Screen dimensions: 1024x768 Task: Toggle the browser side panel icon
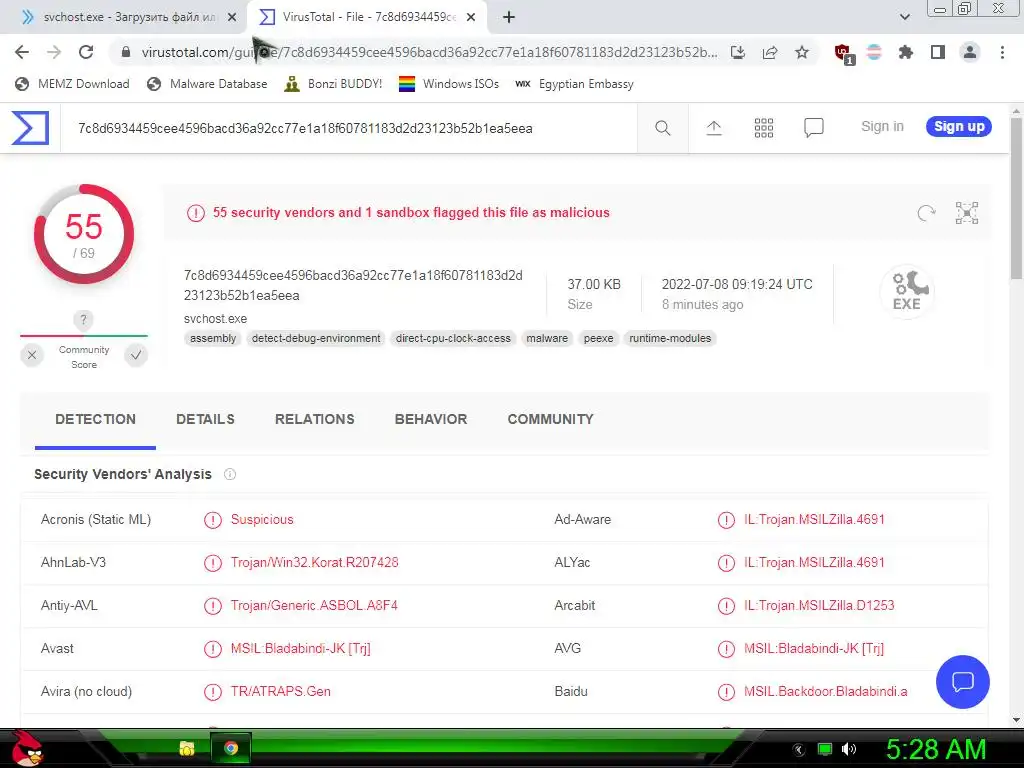(x=938, y=52)
